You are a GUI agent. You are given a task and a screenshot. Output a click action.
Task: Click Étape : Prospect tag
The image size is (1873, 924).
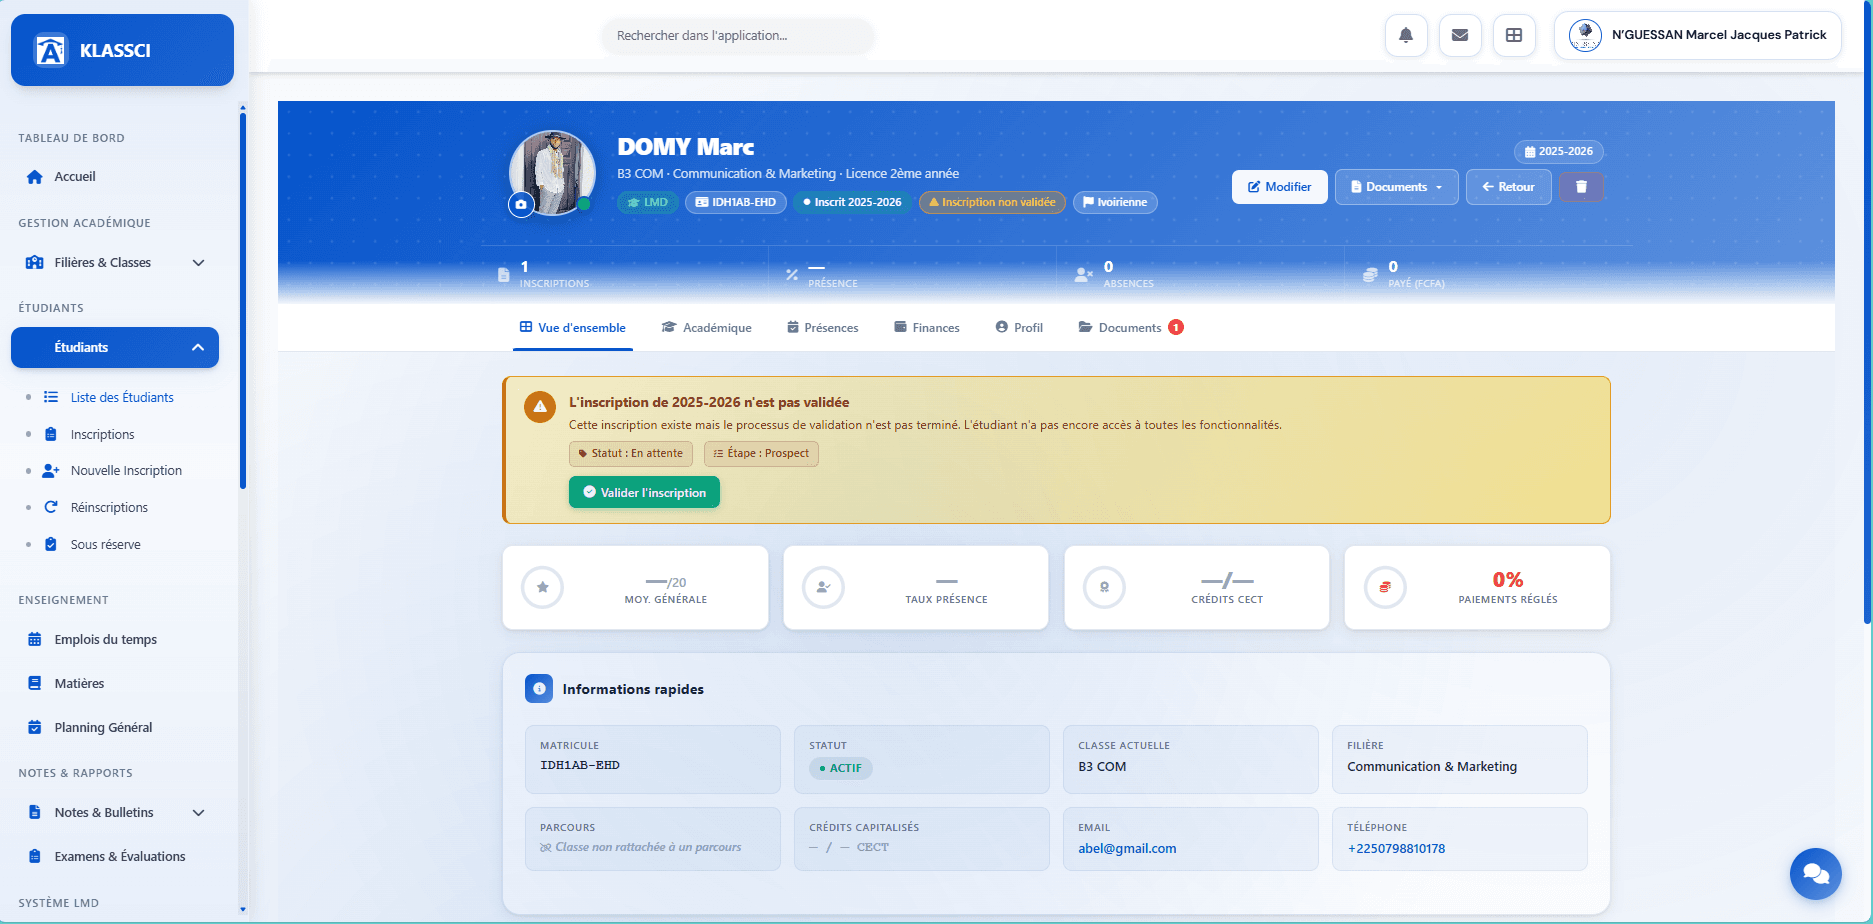[761, 454]
